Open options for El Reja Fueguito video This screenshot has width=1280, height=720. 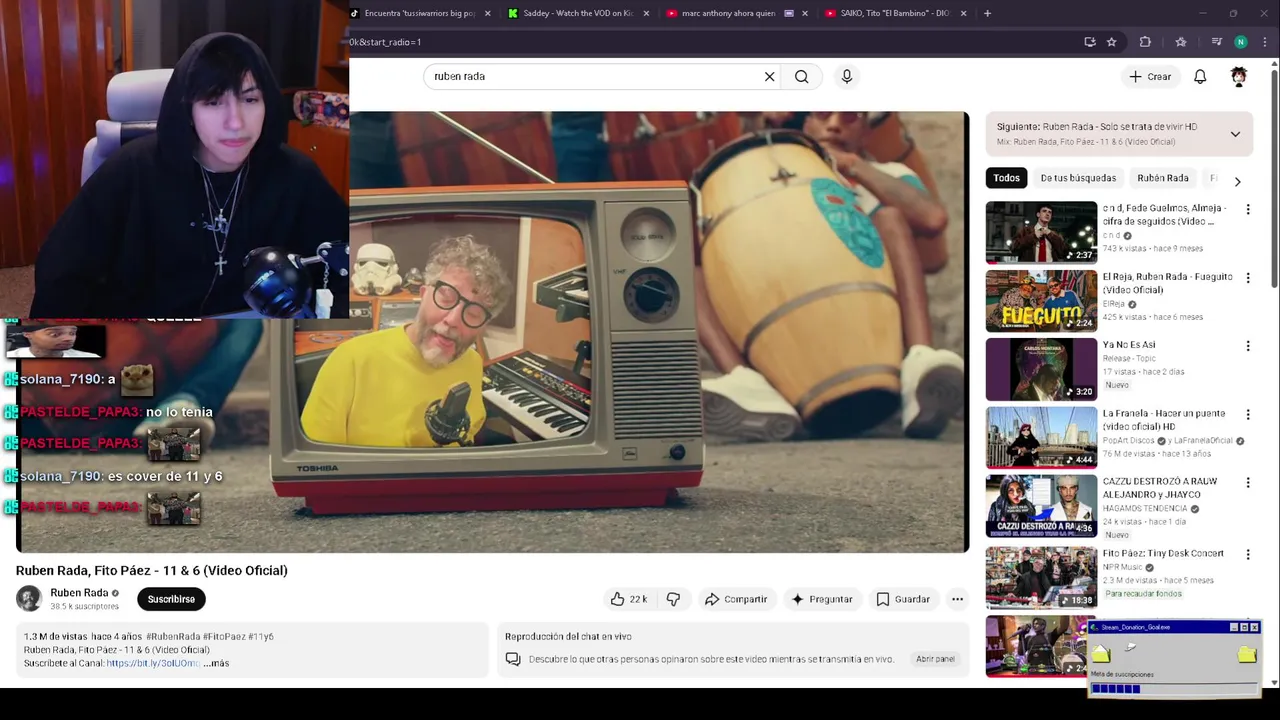(x=1247, y=277)
